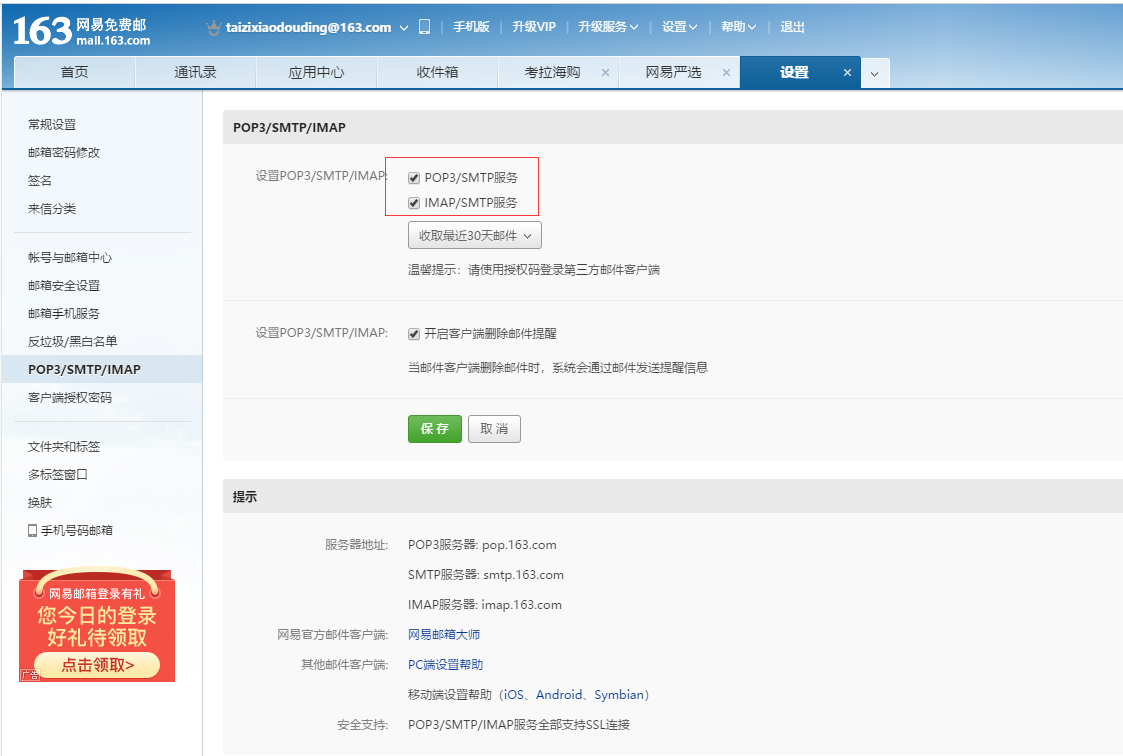Select 反垃圾/黑白名单 in sidebar
The width and height of the screenshot is (1123, 756).
(x=72, y=341)
